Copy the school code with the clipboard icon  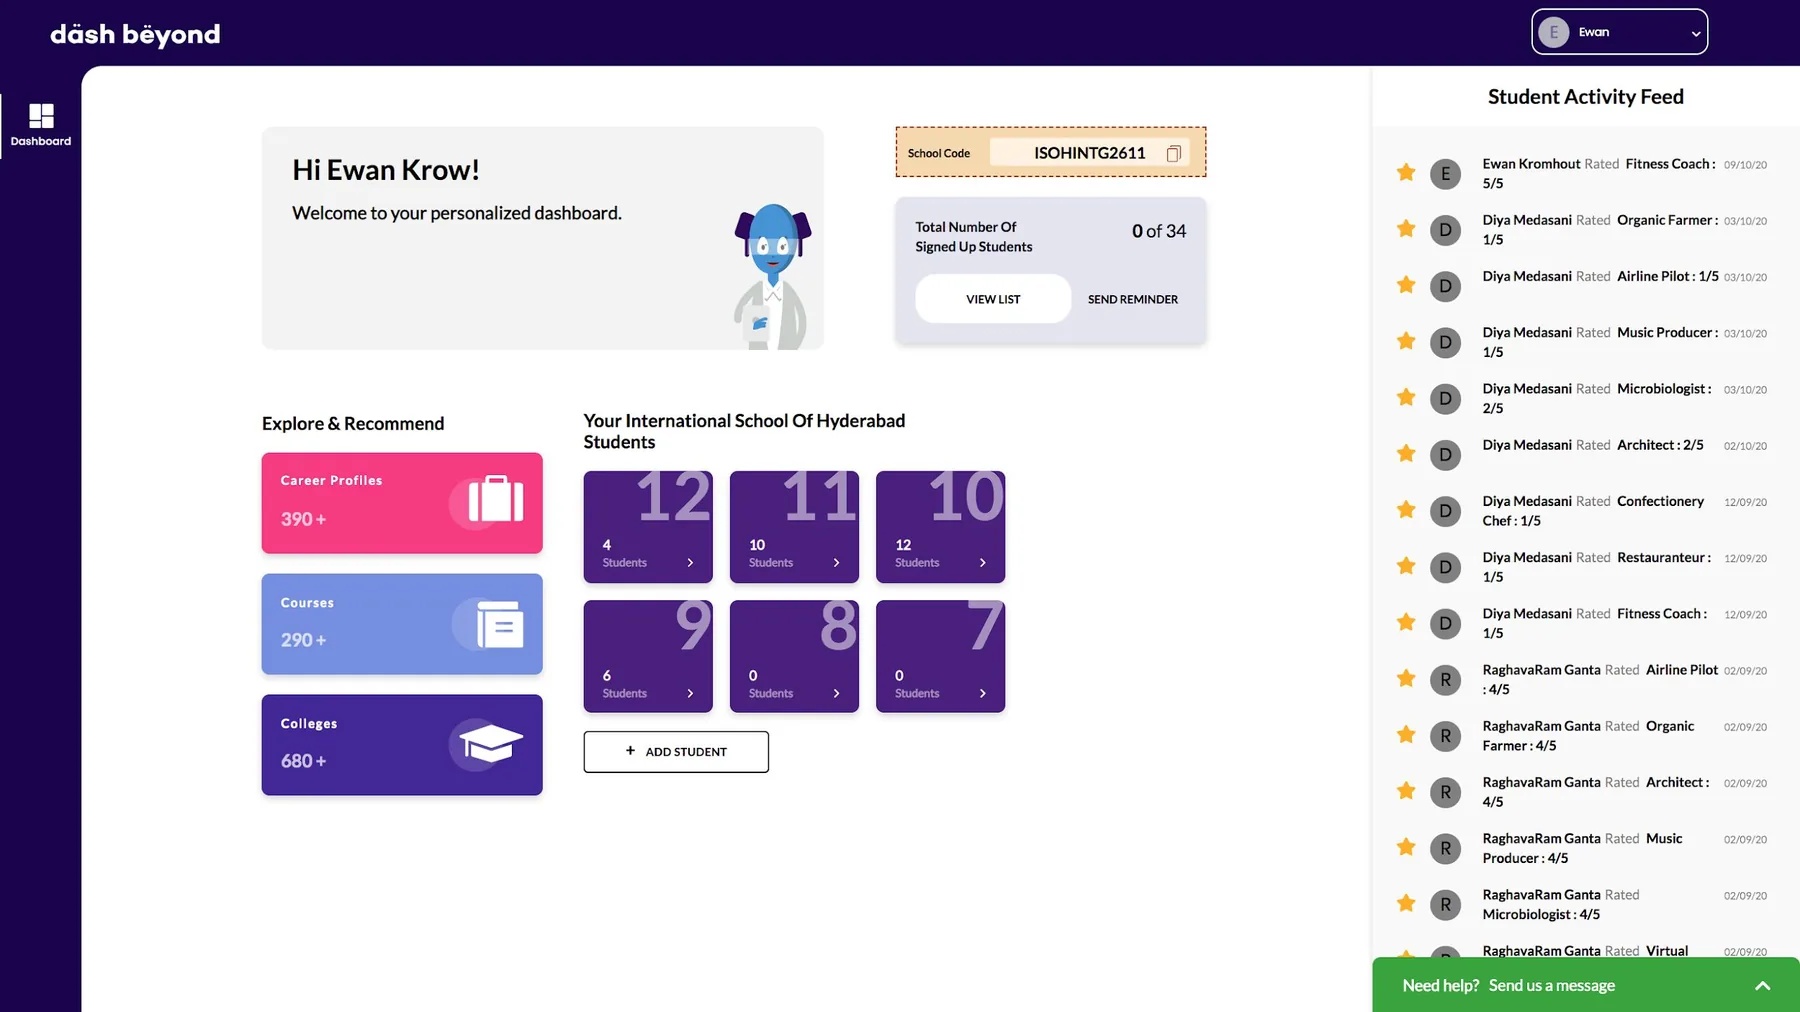click(x=1174, y=153)
